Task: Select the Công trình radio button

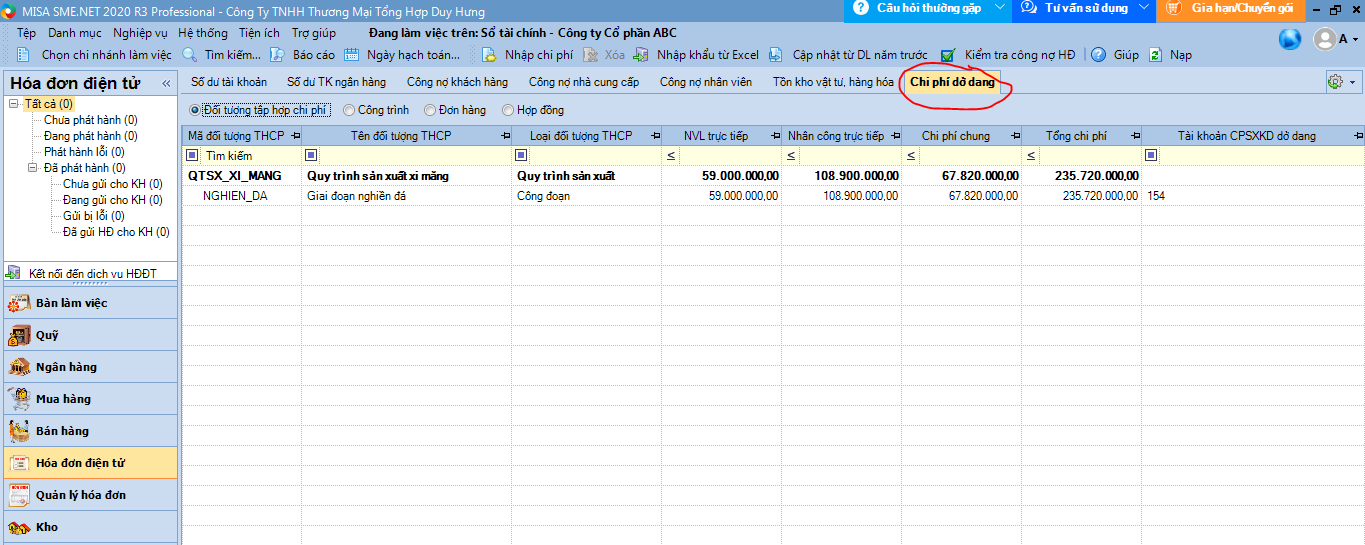Action: click(x=349, y=110)
